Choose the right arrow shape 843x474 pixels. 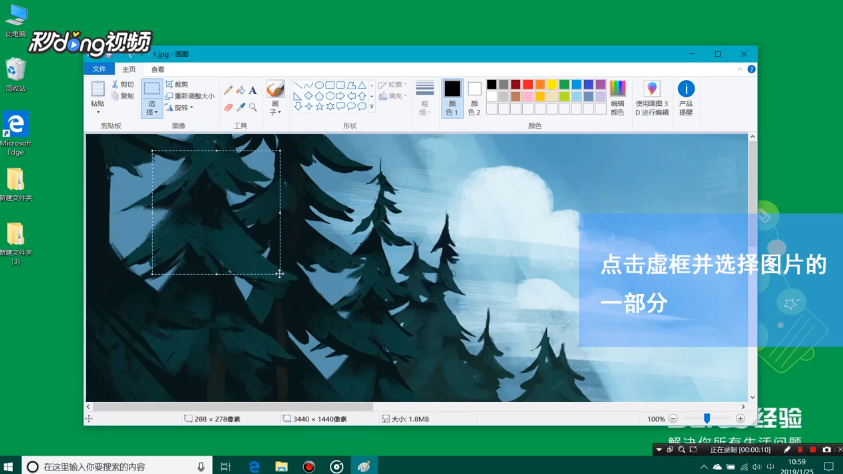click(x=341, y=96)
